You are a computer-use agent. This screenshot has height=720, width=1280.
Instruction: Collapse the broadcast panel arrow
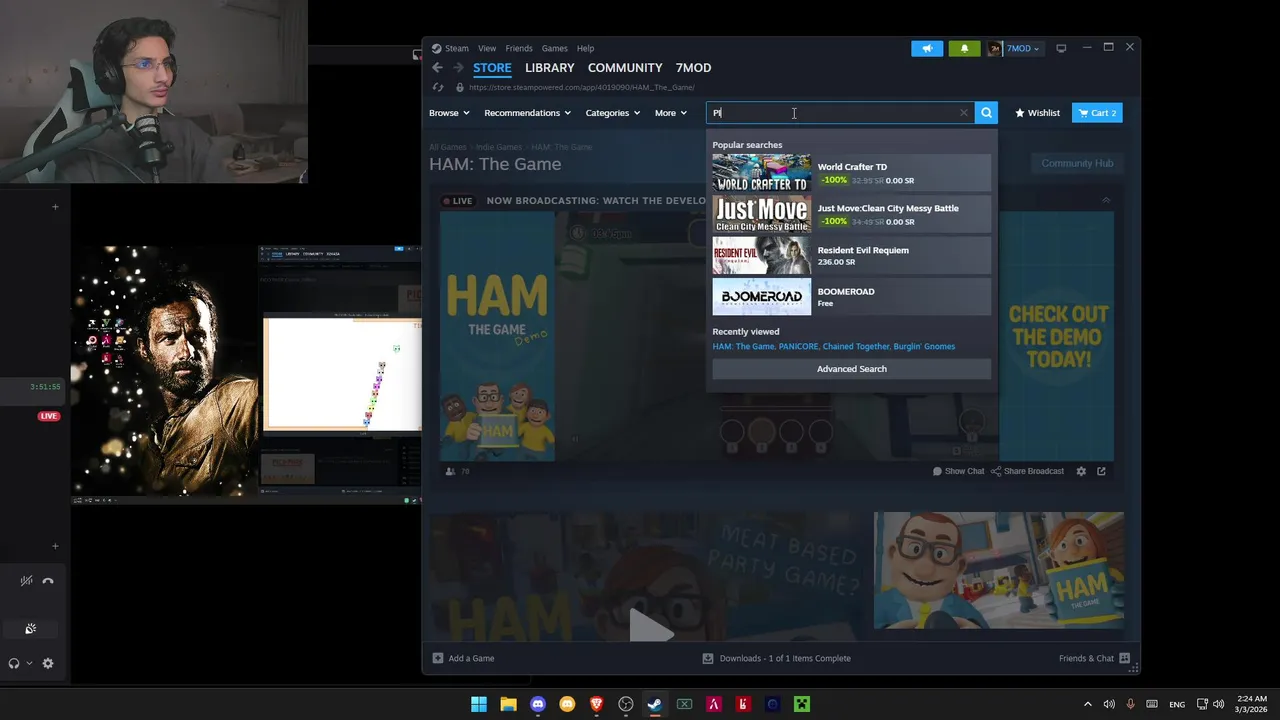point(1106,200)
